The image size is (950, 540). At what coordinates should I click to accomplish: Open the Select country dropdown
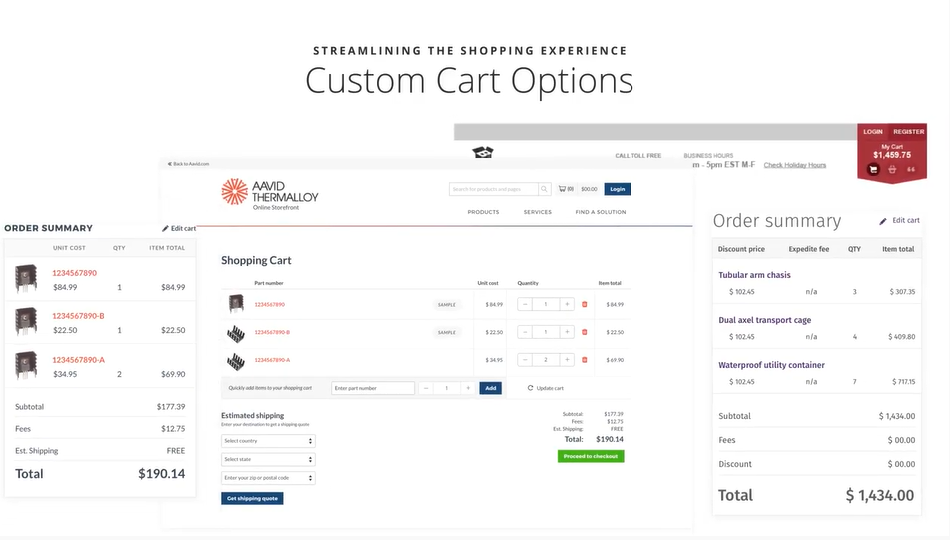point(268,441)
